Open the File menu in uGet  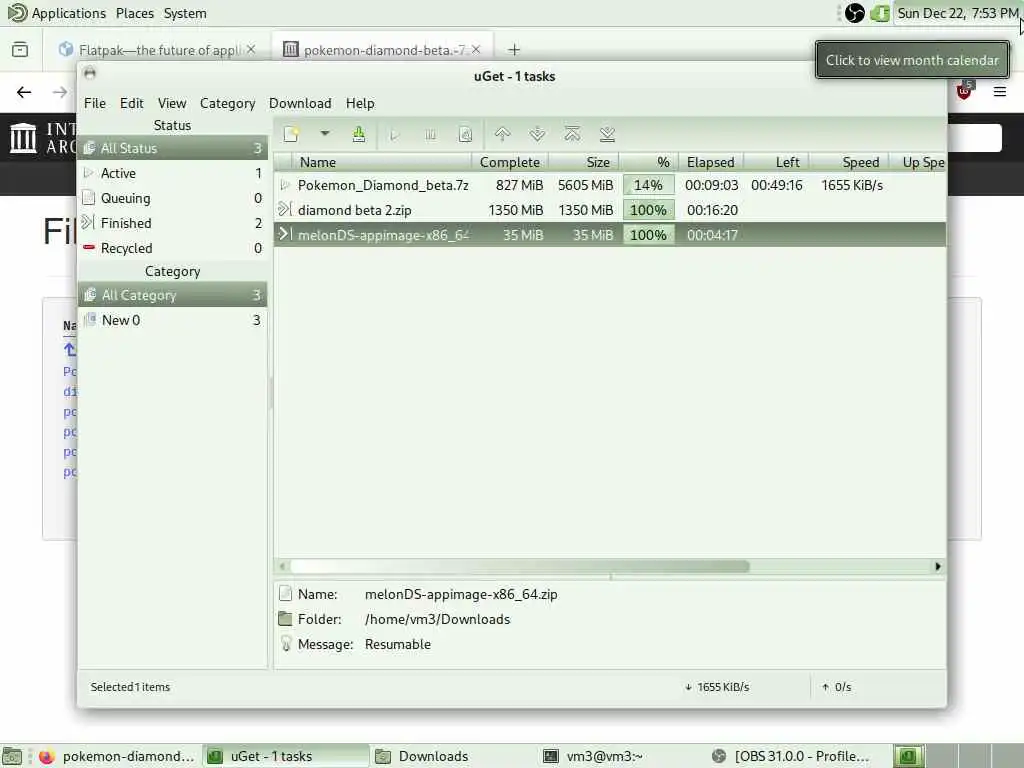[x=95, y=103]
